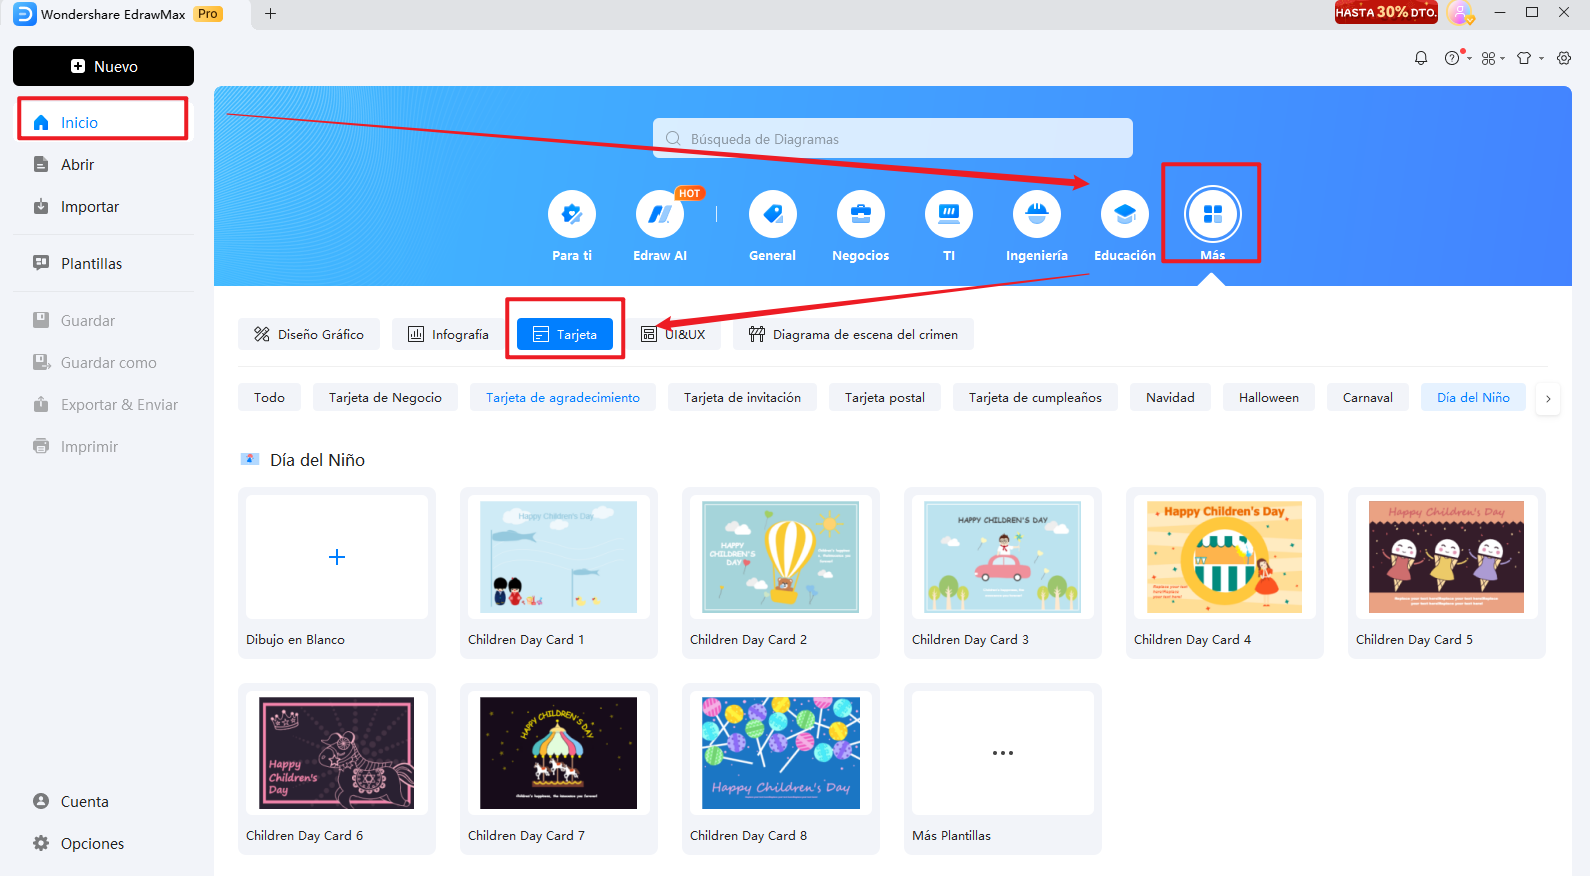Open Plantillas in the sidebar
The image size is (1590, 876).
91,264
